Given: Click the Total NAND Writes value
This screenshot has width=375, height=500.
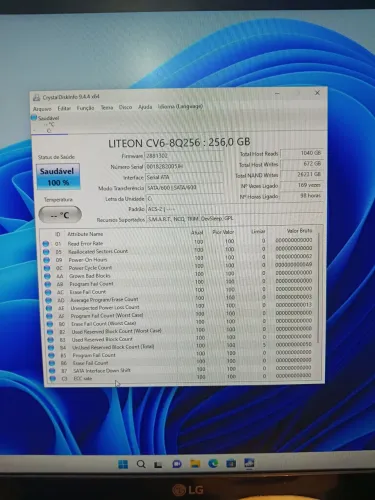Looking at the screenshot, I should pos(302,174).
